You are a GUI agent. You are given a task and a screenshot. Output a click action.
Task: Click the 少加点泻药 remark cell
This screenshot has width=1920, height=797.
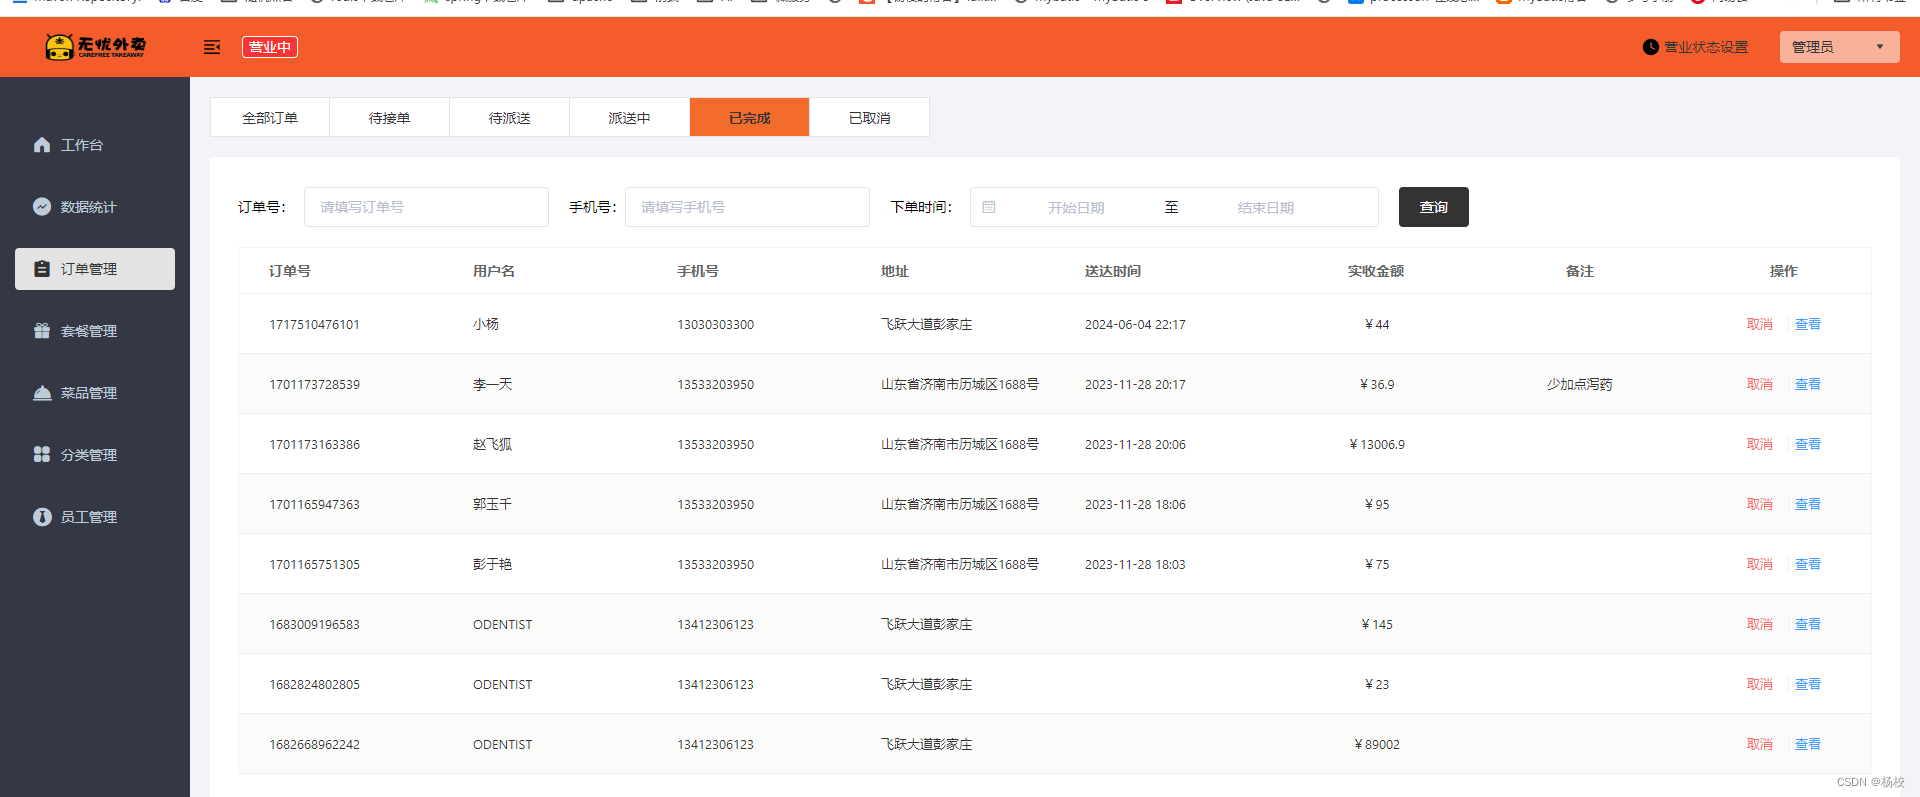click(x=1580, y=384)
